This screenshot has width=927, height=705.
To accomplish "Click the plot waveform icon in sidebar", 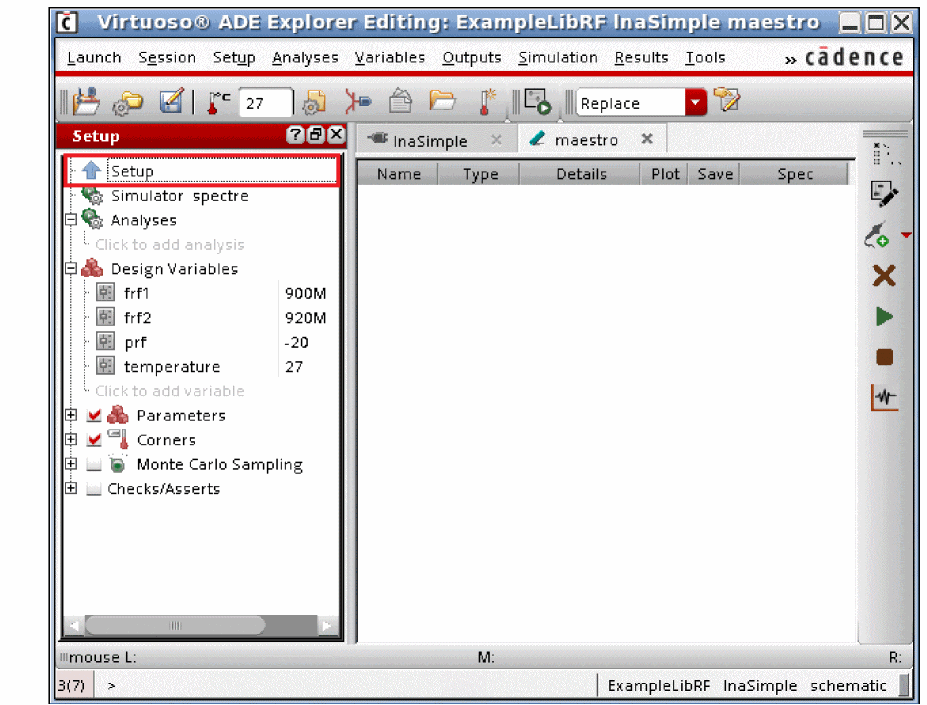I will pyautogui.click(x=884, y=397).
